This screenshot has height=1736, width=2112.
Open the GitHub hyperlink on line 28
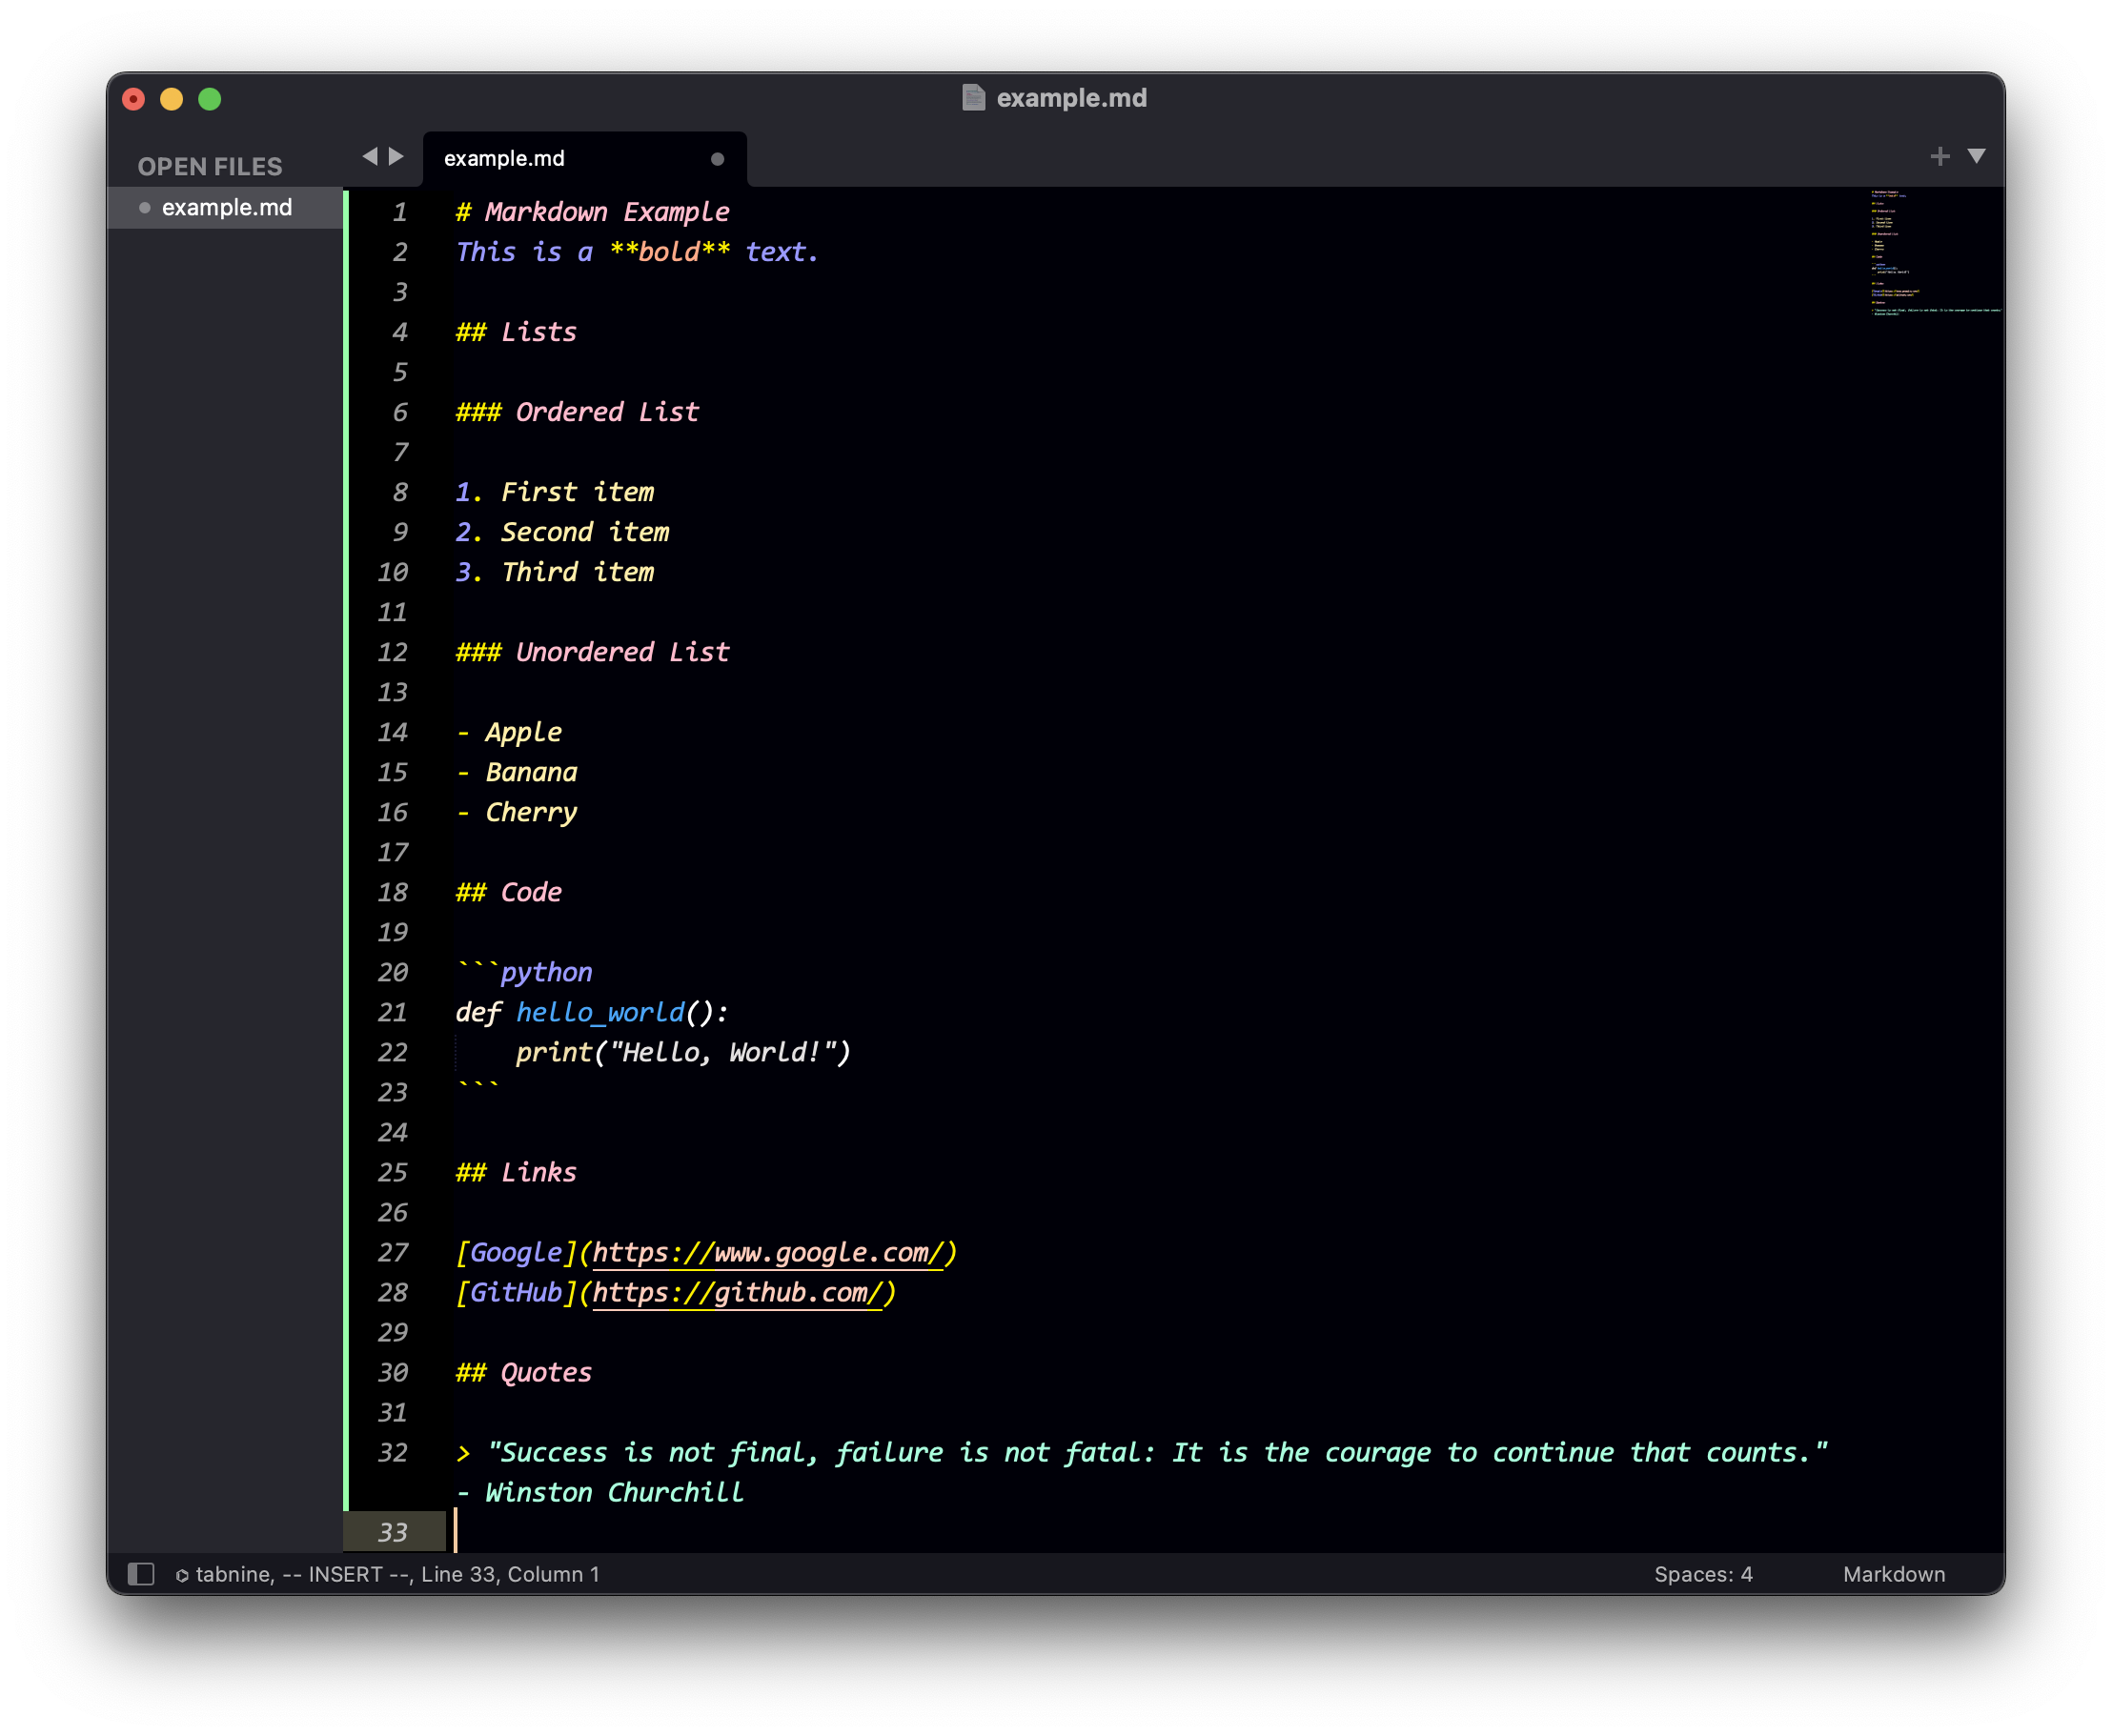(x=740, y=1292)
